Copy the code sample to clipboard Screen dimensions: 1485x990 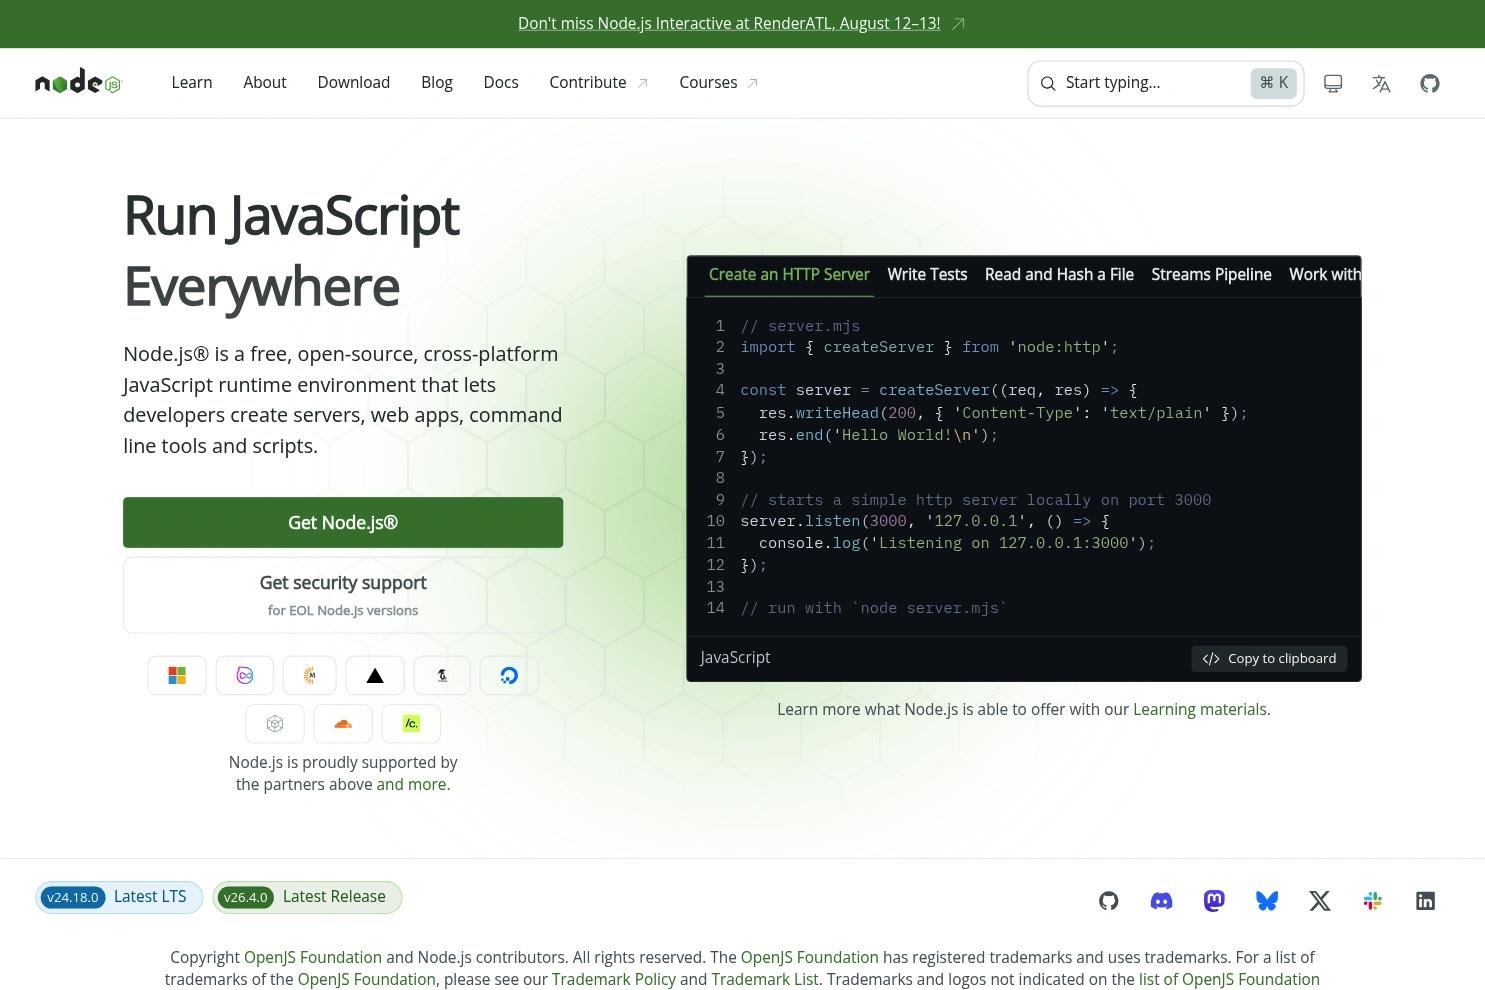[1269, 658]
